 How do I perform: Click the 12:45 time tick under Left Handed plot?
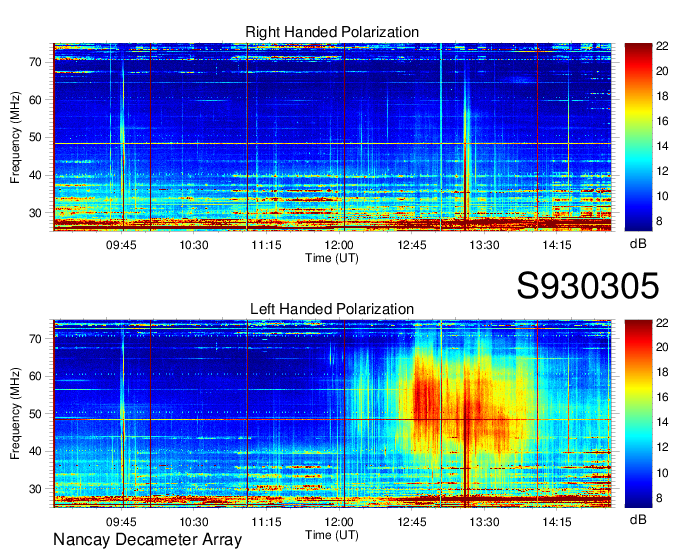[x=412, y=522]
